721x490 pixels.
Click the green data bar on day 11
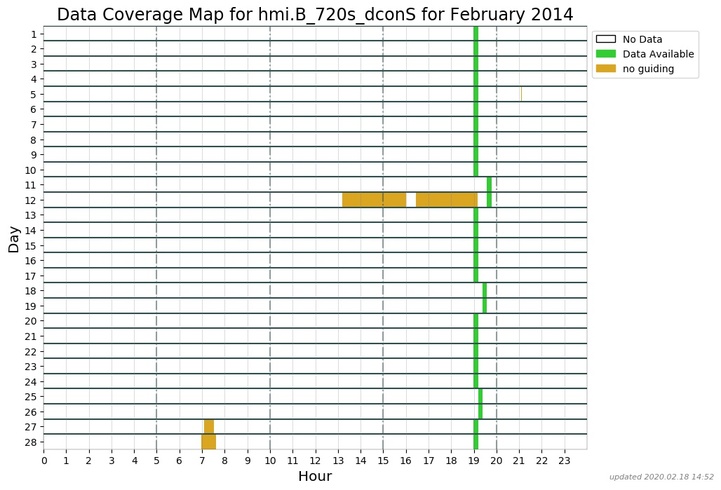click(x=489, y=185)
